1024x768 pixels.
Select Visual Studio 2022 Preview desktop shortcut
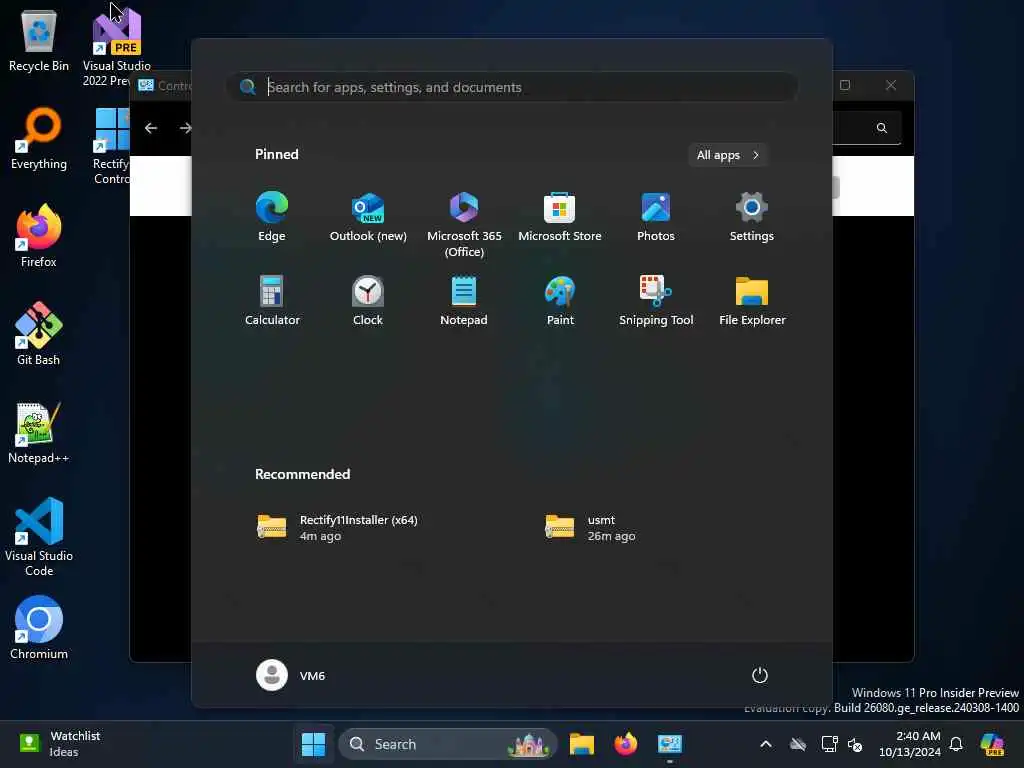116,47
